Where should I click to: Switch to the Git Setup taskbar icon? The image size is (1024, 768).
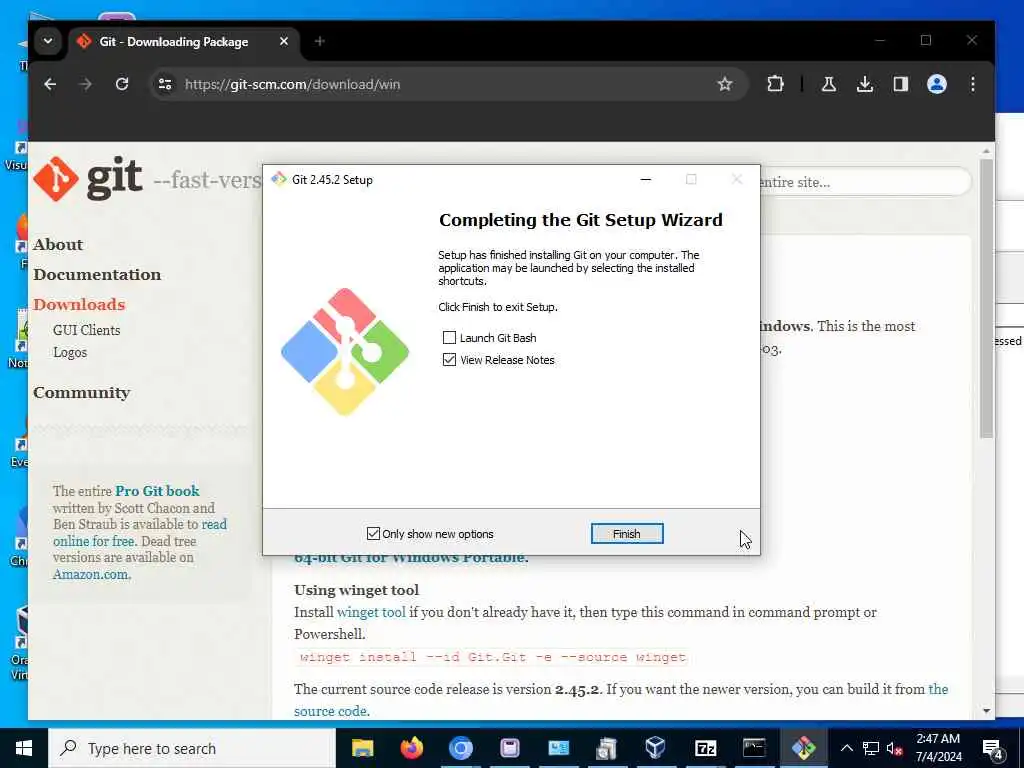tap(803, 748)
